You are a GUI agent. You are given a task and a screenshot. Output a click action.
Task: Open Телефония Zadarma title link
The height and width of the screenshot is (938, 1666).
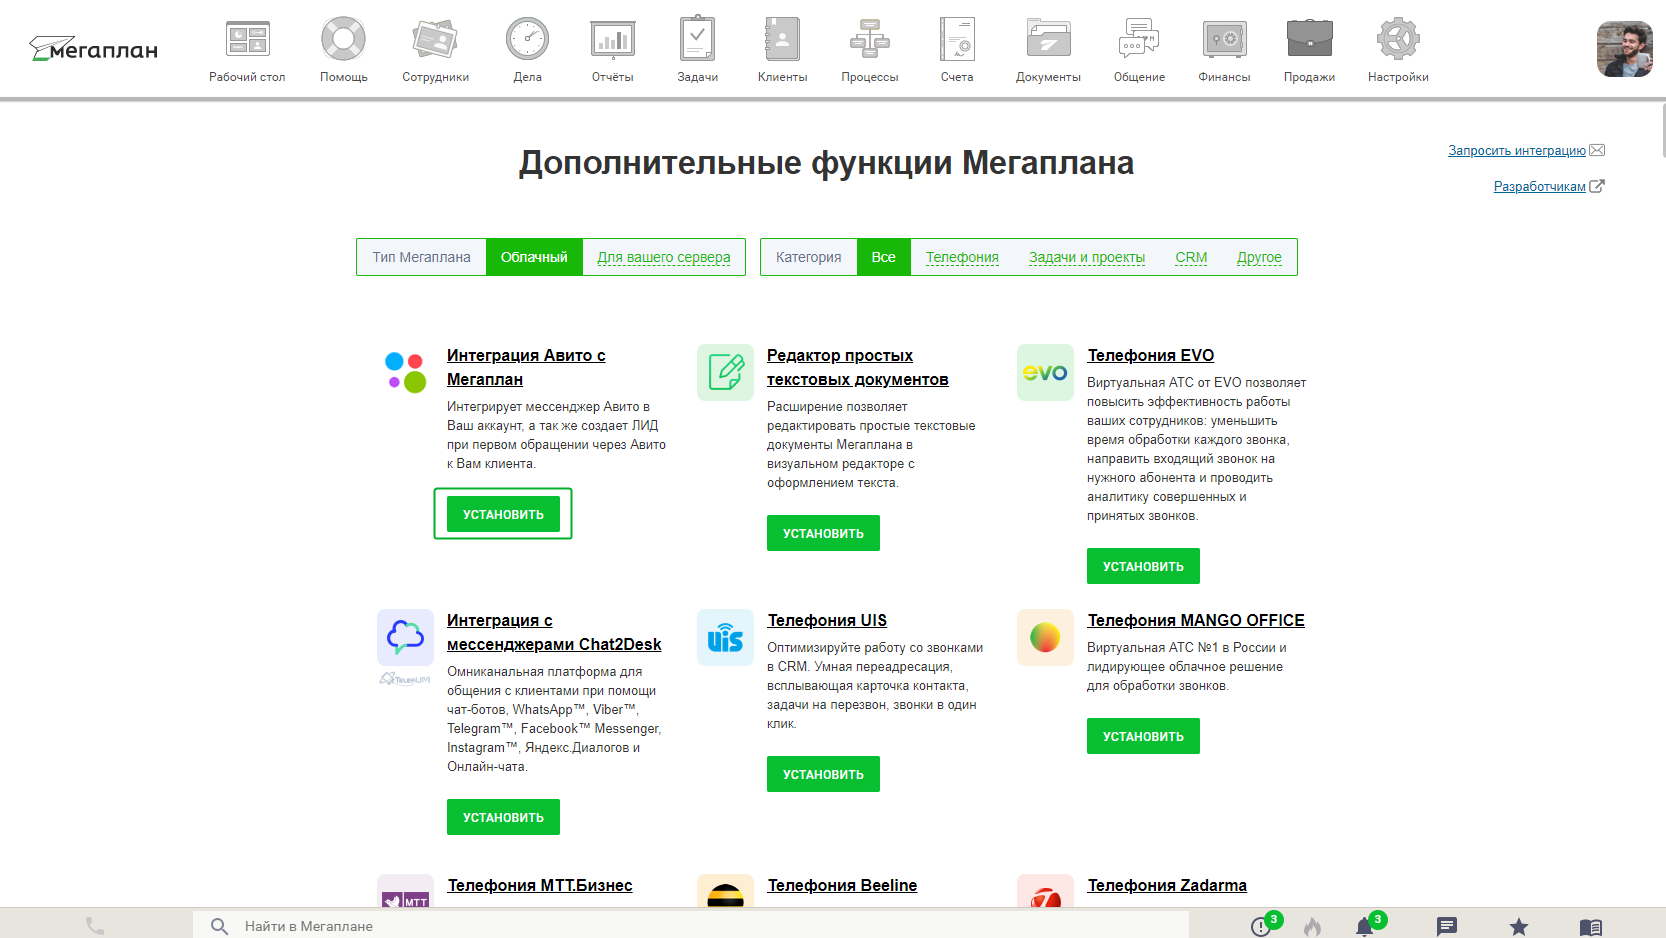point(1167,885)
